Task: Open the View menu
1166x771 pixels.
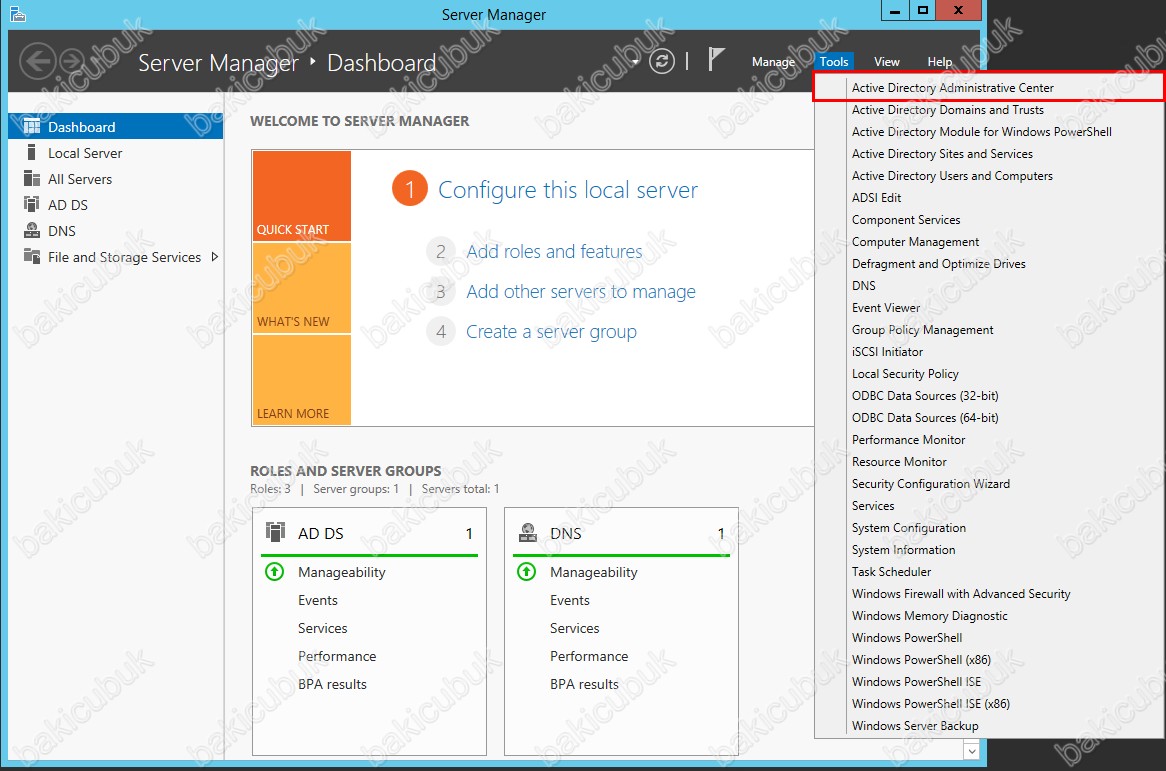Action: [x=886, y=62]
